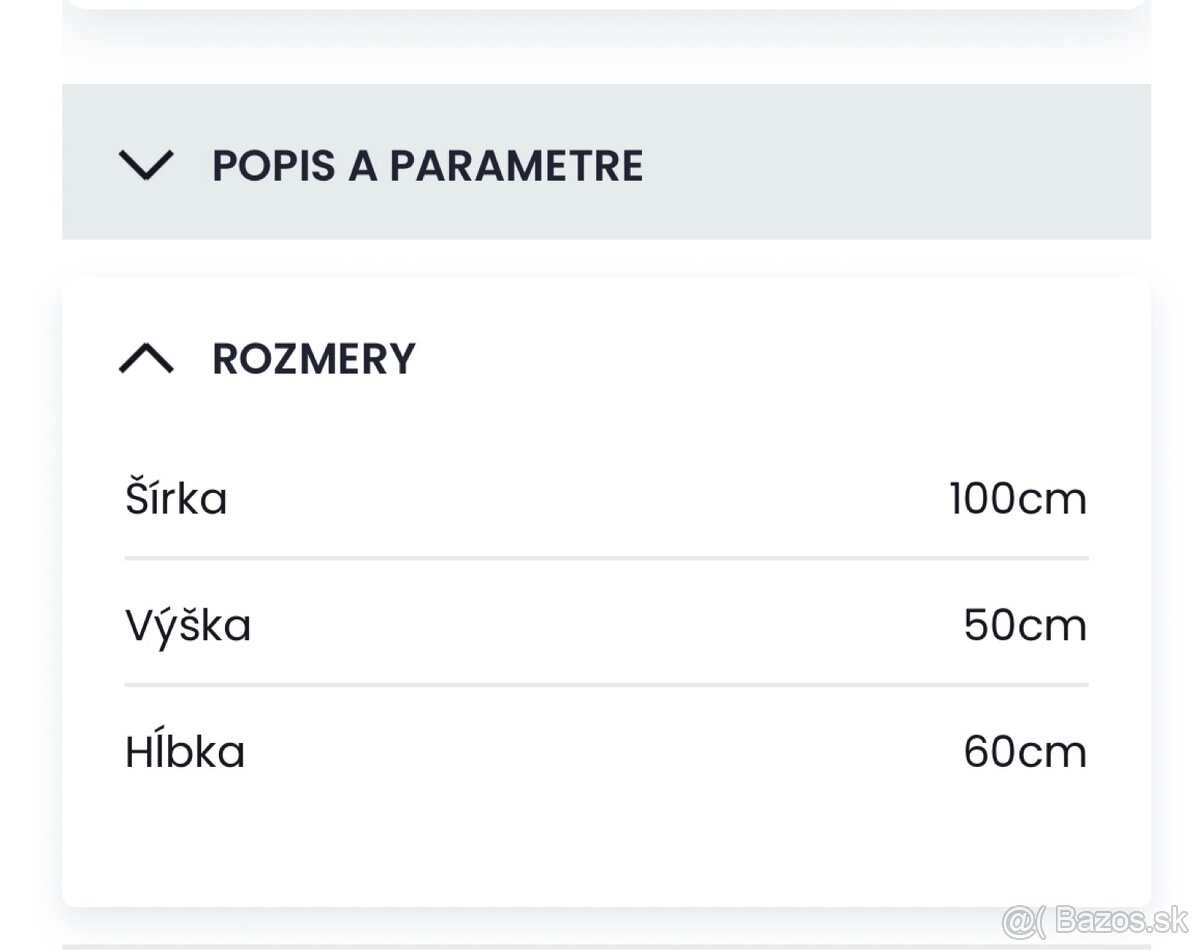Viewport: 1200px width, 950px height.
Task: Click the empty gray area right of POPIS A PARAMETRE
Action: coord(900,162)
